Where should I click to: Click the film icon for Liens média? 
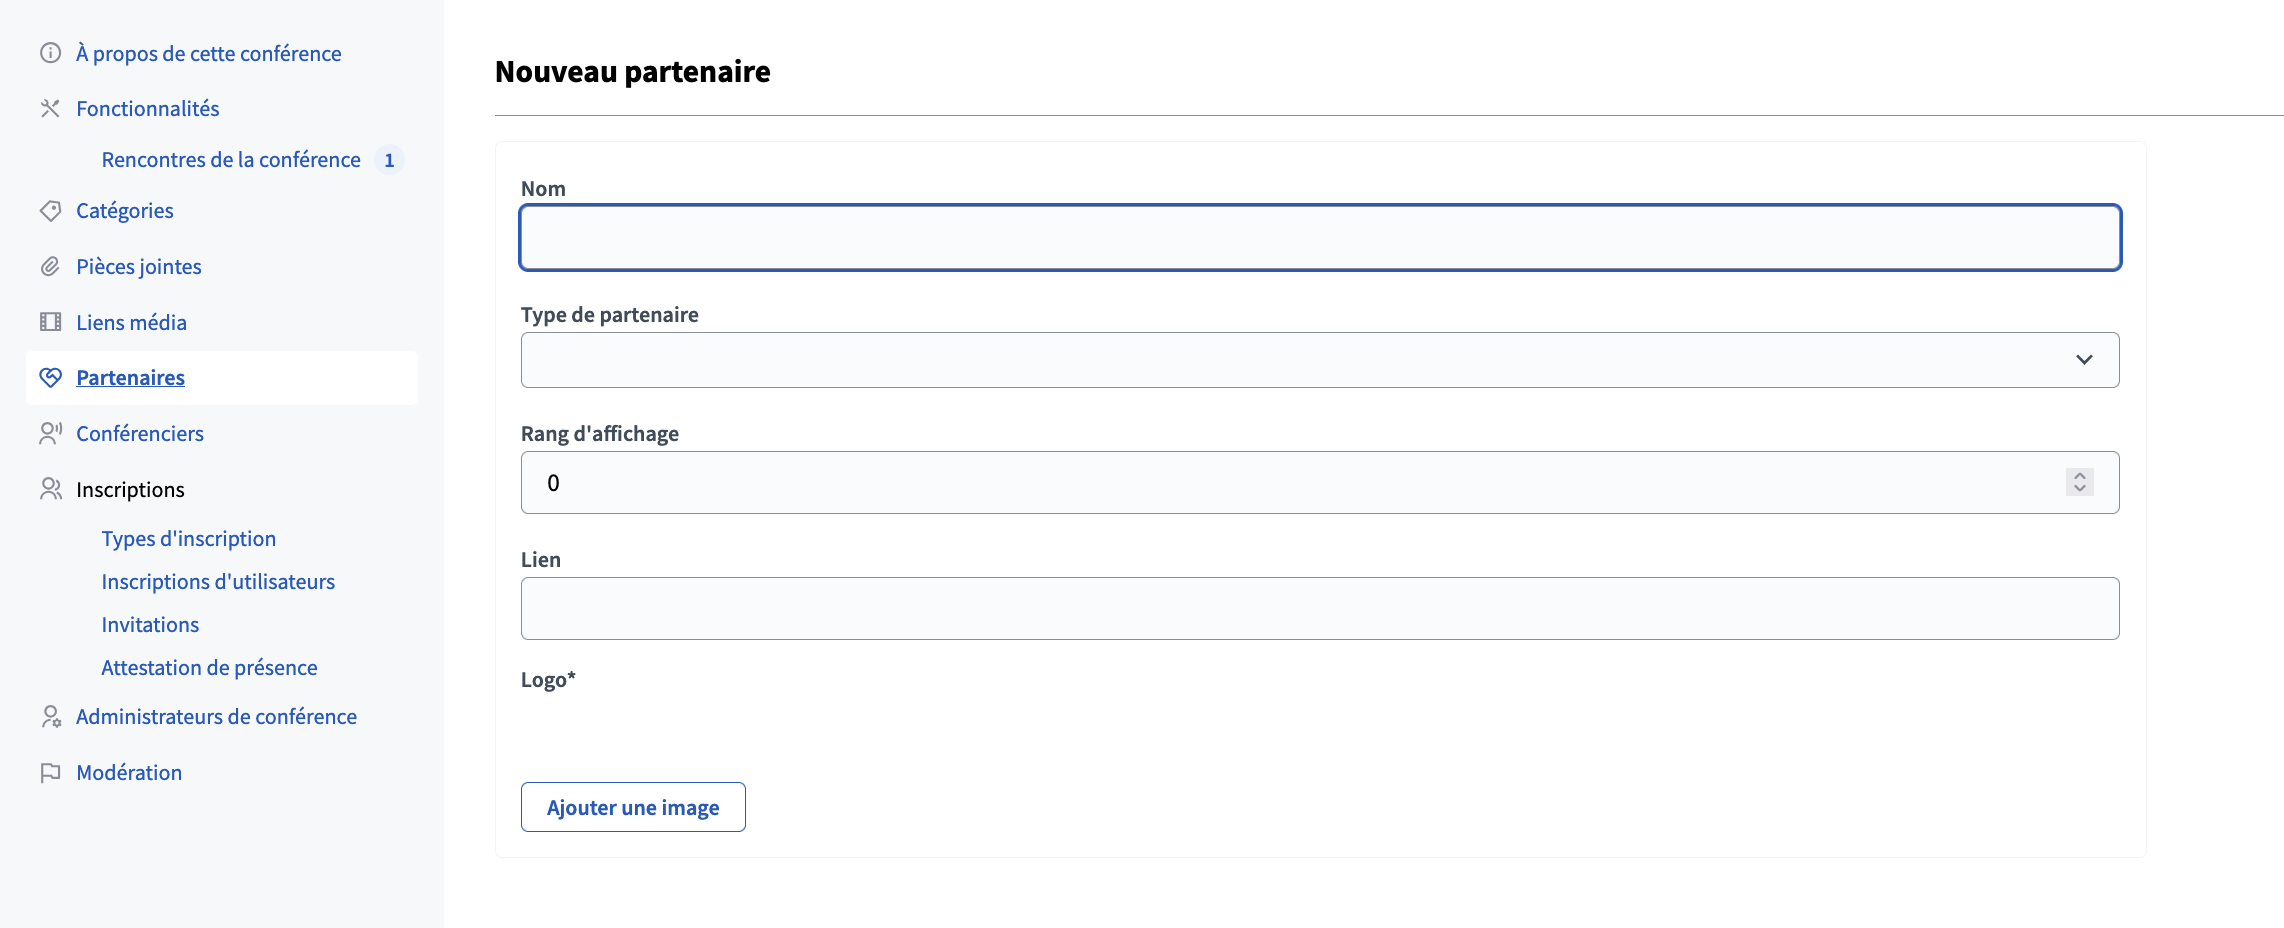click(50, 322)
